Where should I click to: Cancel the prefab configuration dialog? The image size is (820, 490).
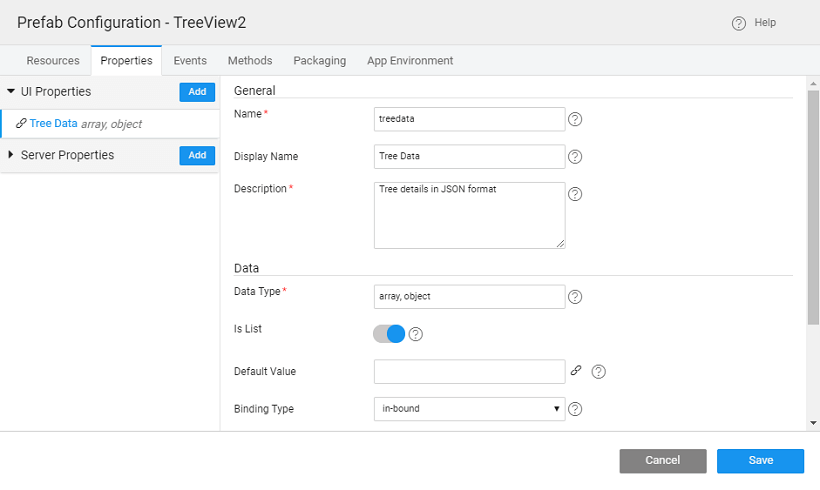coord(662,460)
